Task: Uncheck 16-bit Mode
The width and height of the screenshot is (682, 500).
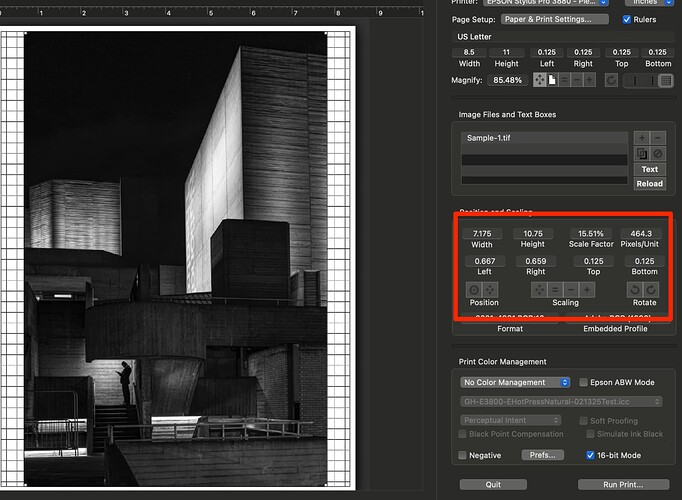Action: [591, 455]
